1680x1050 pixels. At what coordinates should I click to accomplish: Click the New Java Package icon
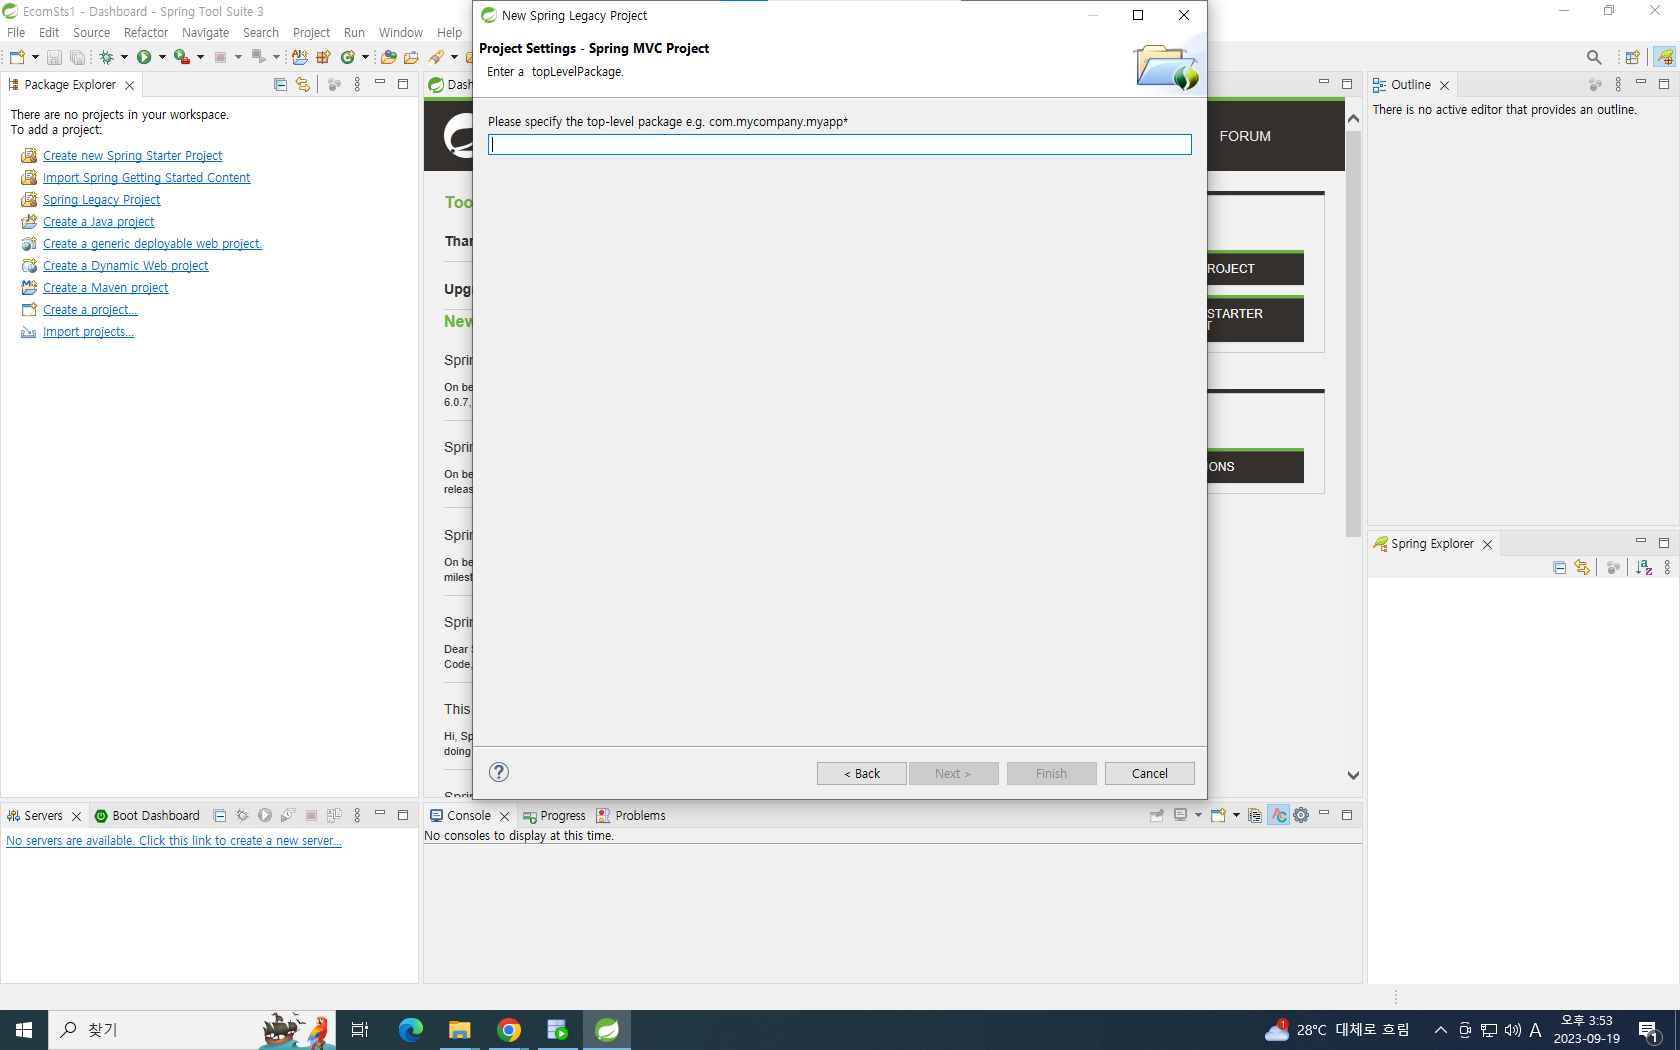click(323, 57)
